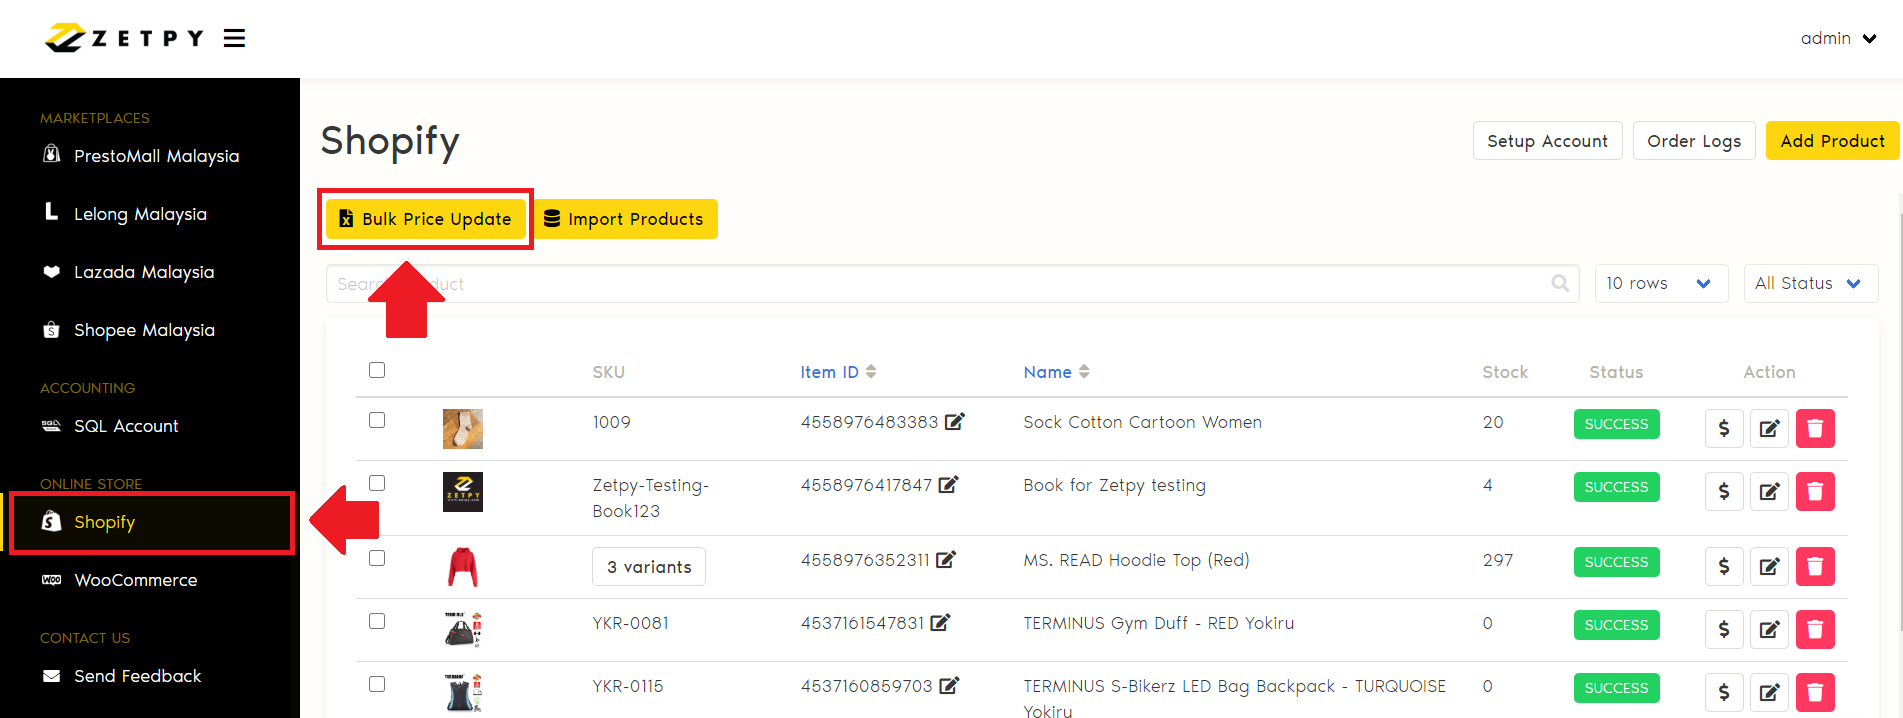Delete the MS. READ Hoodie Top product
This screenshot has height=718, width=1903.
(x=1814, y=567)
